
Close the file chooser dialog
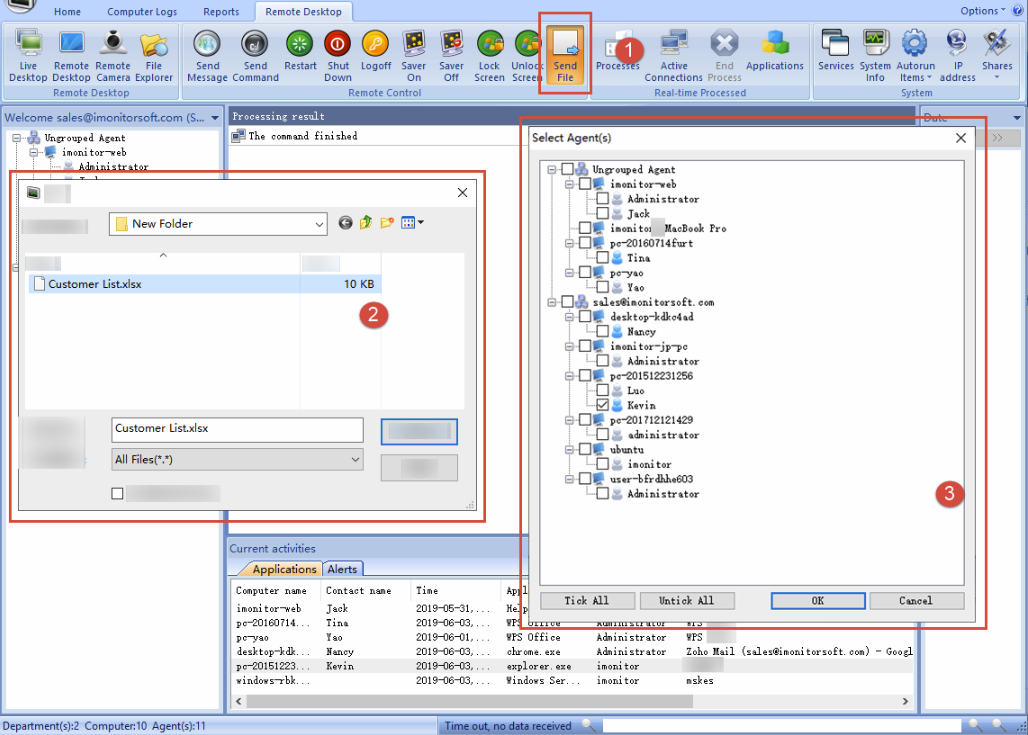coord(462,192)
